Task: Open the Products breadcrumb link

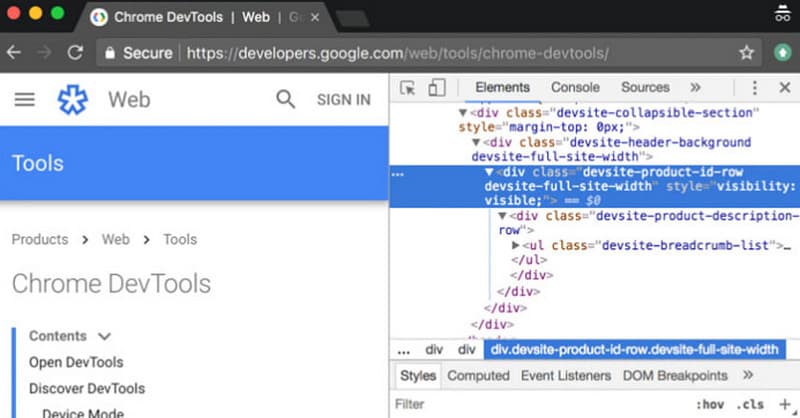Action: (x=40, y=239)
